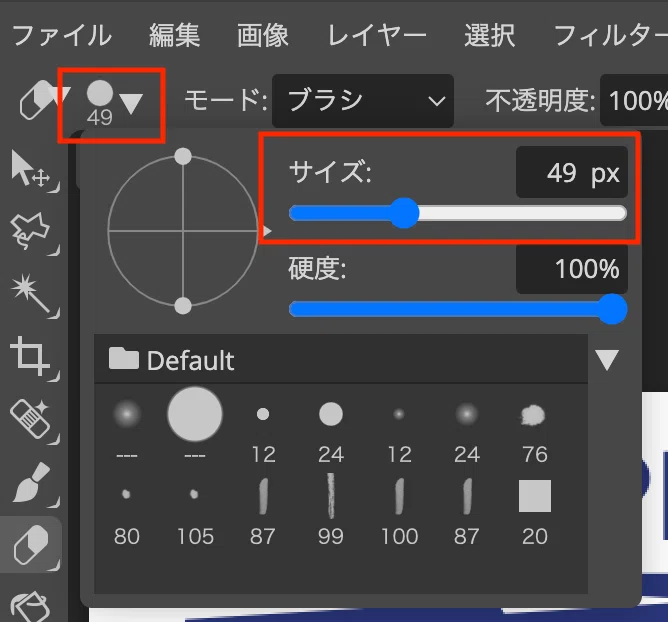Select the brush preset labeled 80
The height and width of the screenshot is (622, 668).
point(127,516)
